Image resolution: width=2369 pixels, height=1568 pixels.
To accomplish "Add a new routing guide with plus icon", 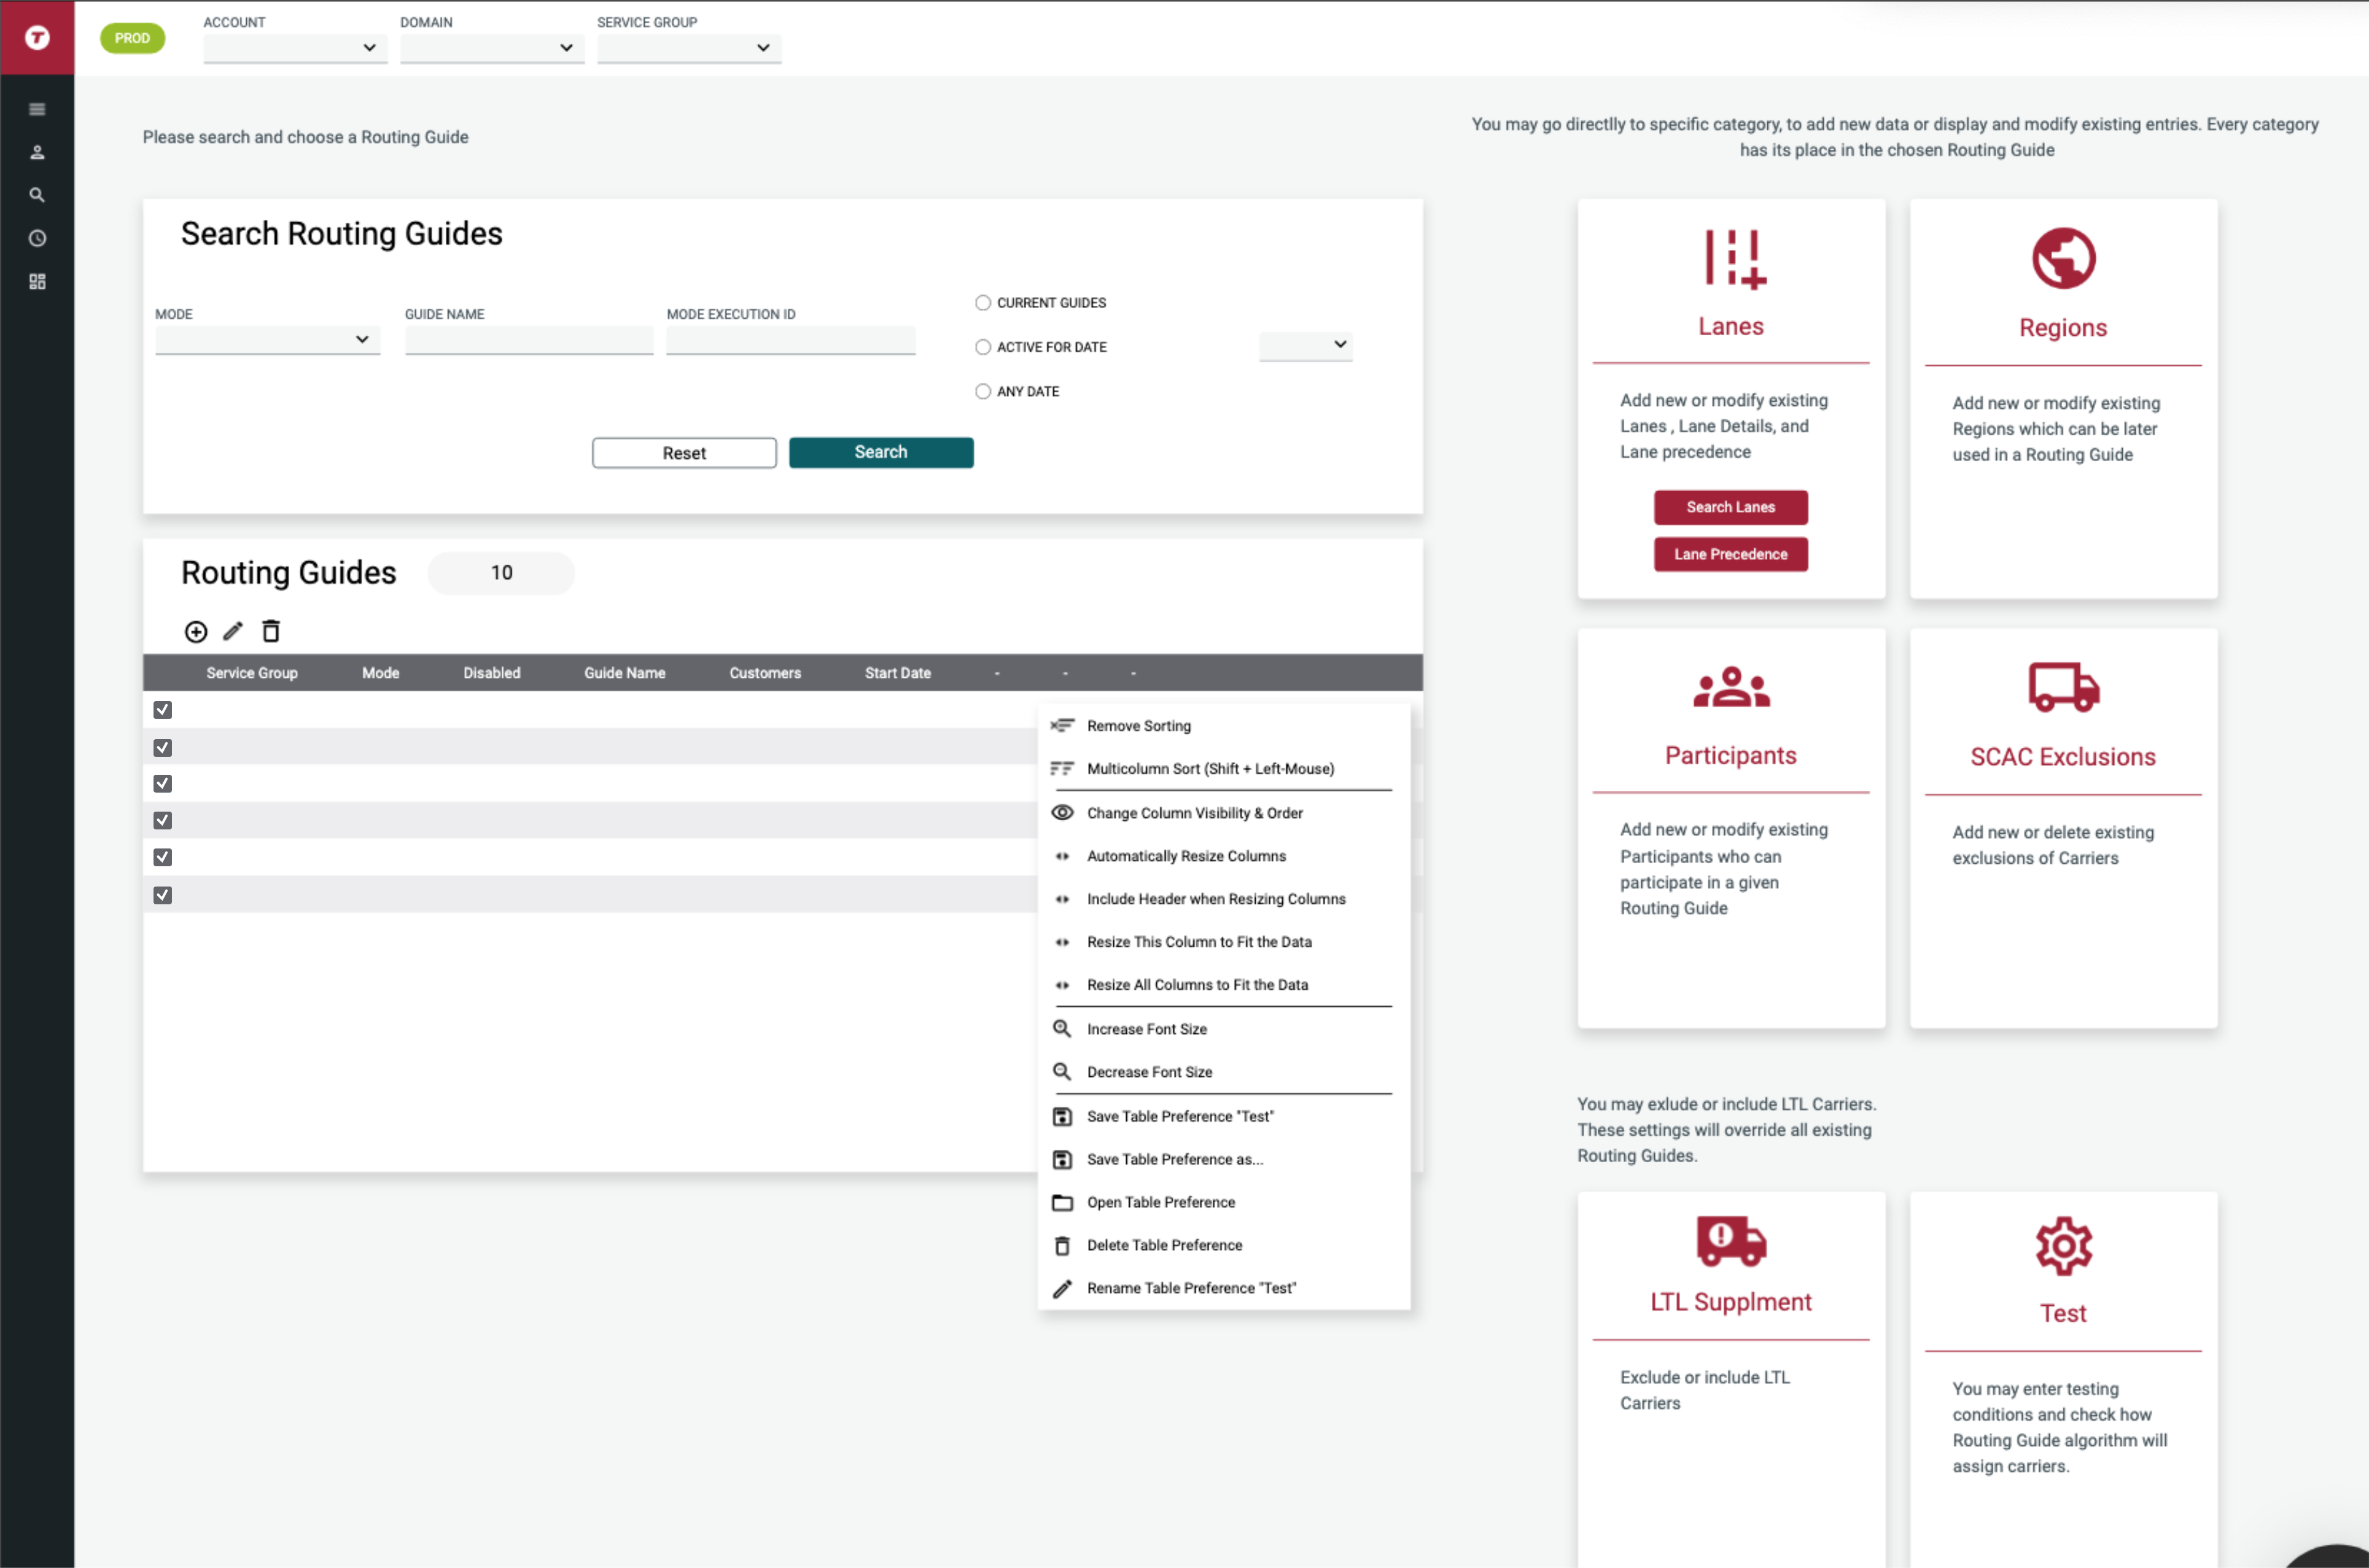I will pos(196,631).
